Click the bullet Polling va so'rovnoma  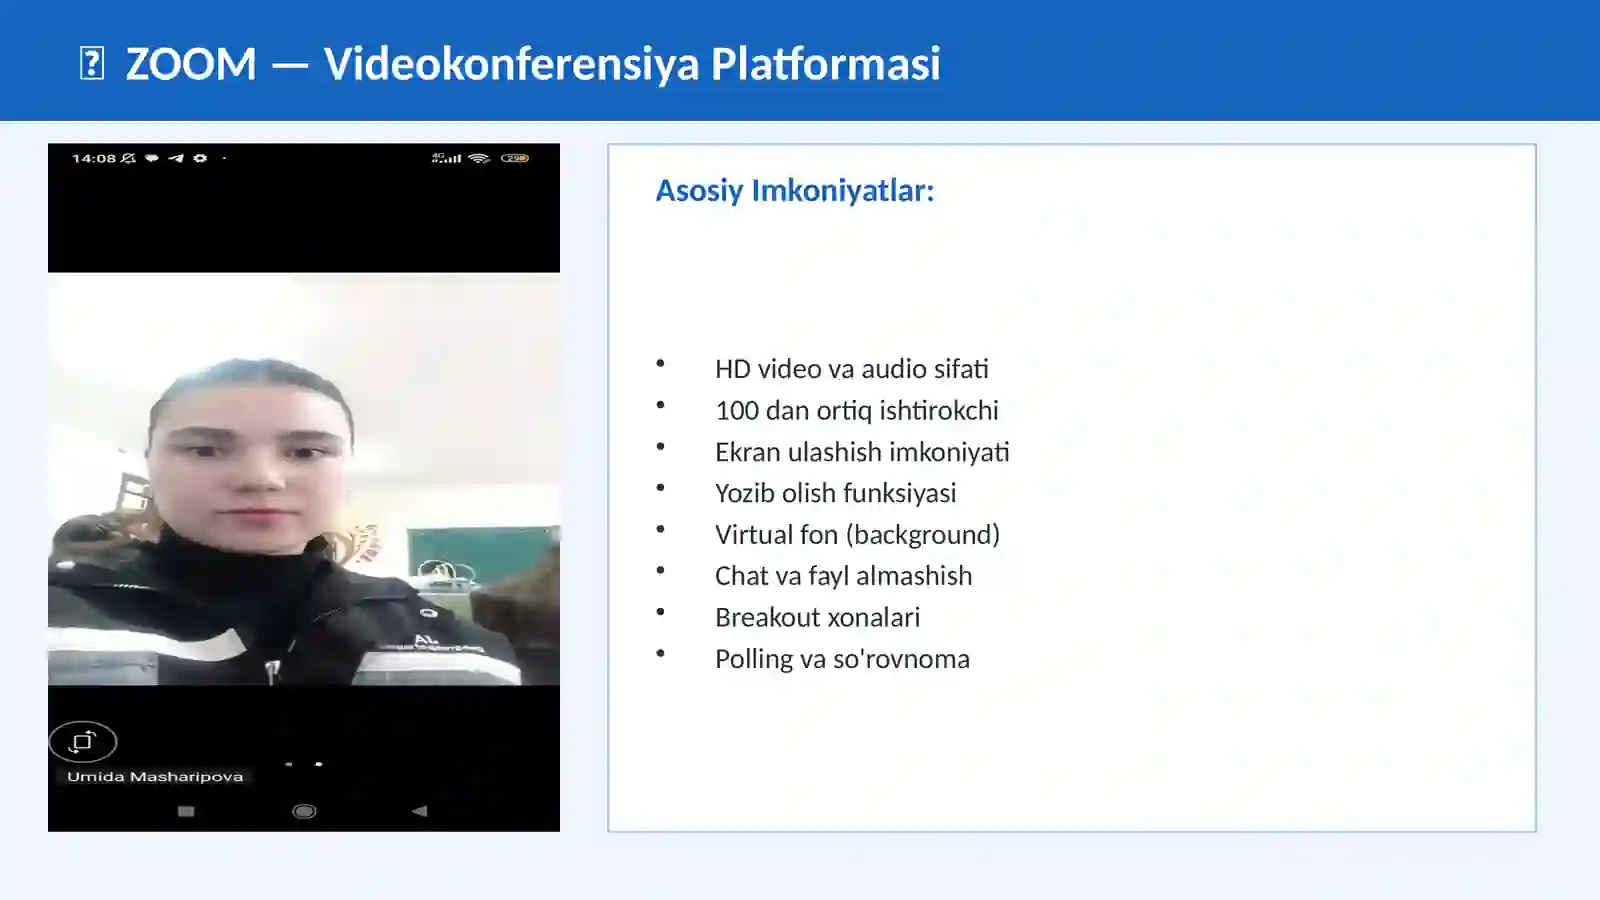(843, 659)
